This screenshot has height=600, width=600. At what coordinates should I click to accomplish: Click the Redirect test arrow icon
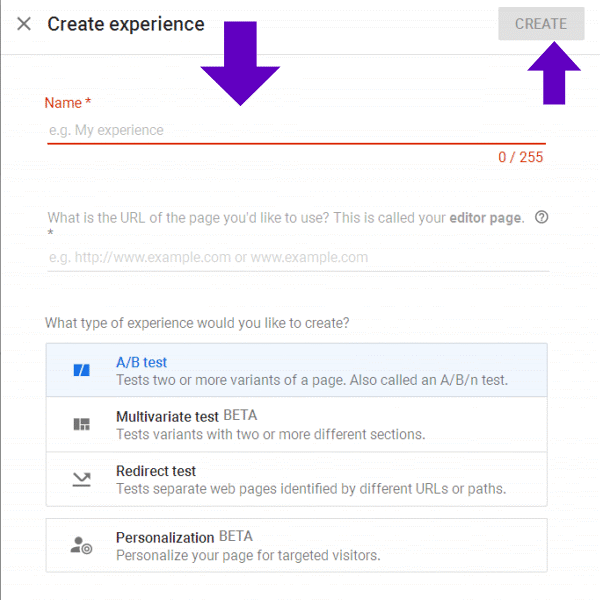81,480
